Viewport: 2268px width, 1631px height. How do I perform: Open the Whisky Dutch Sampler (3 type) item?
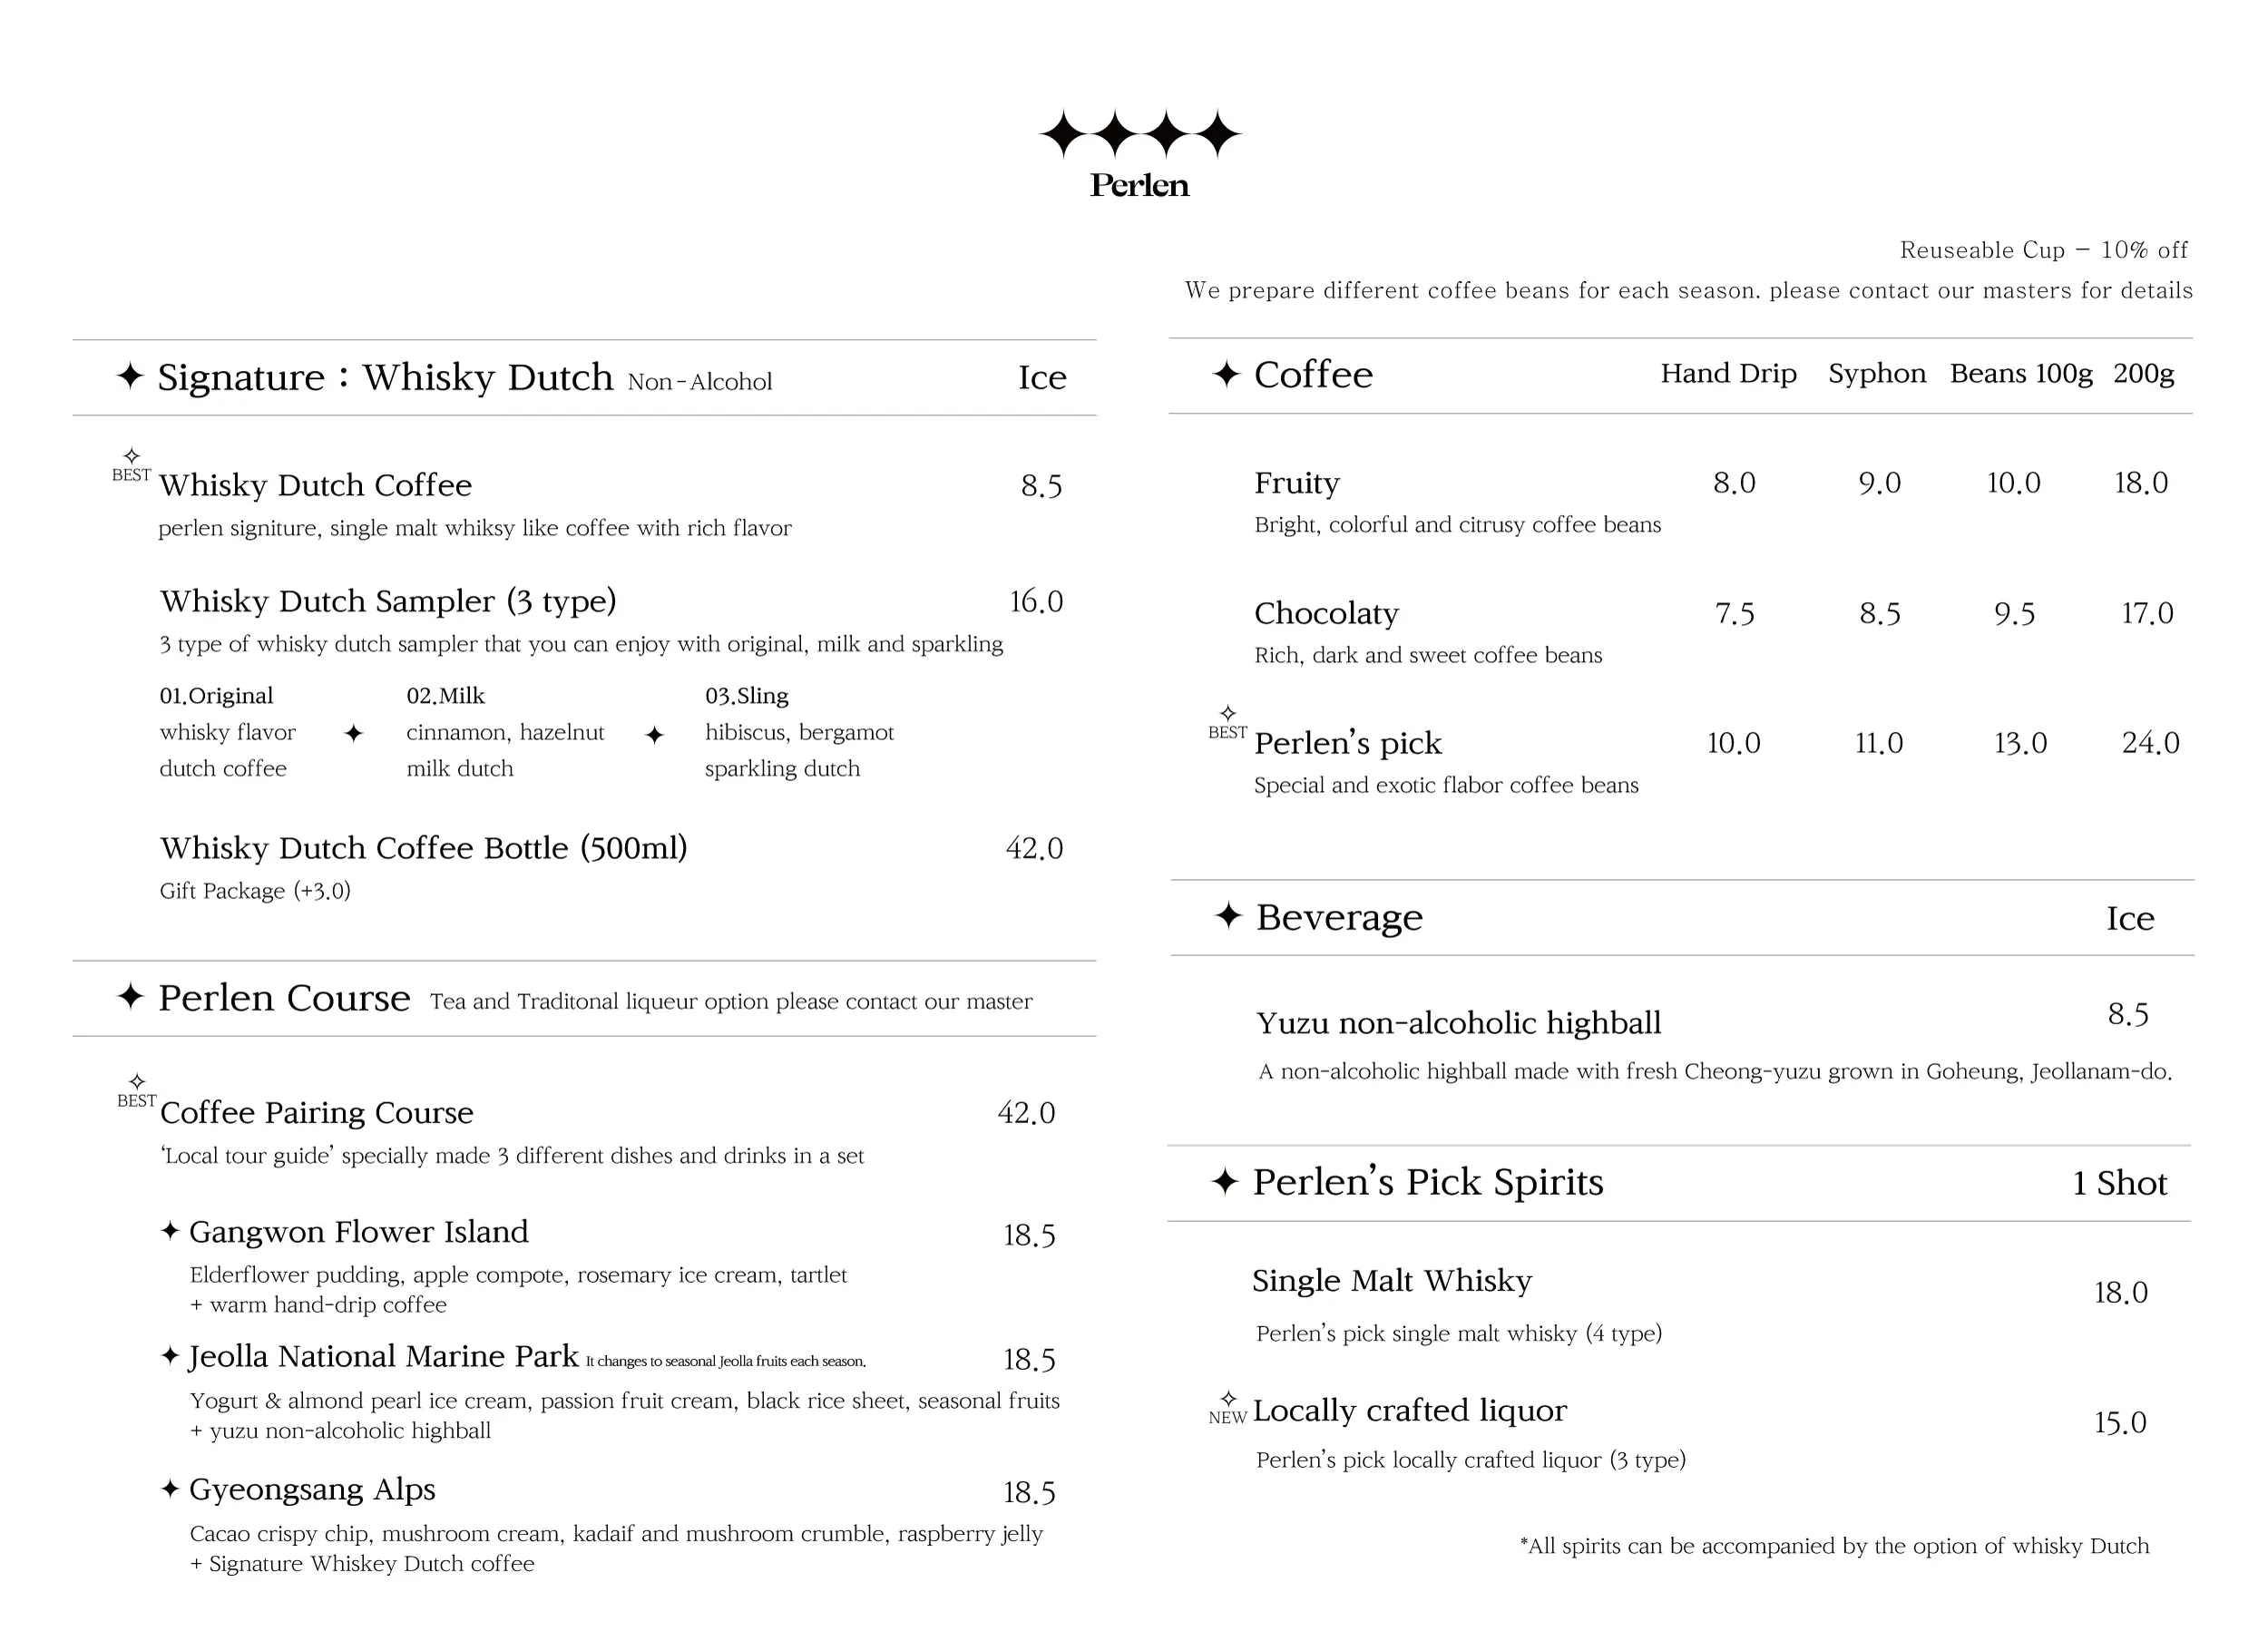point(388,601)
